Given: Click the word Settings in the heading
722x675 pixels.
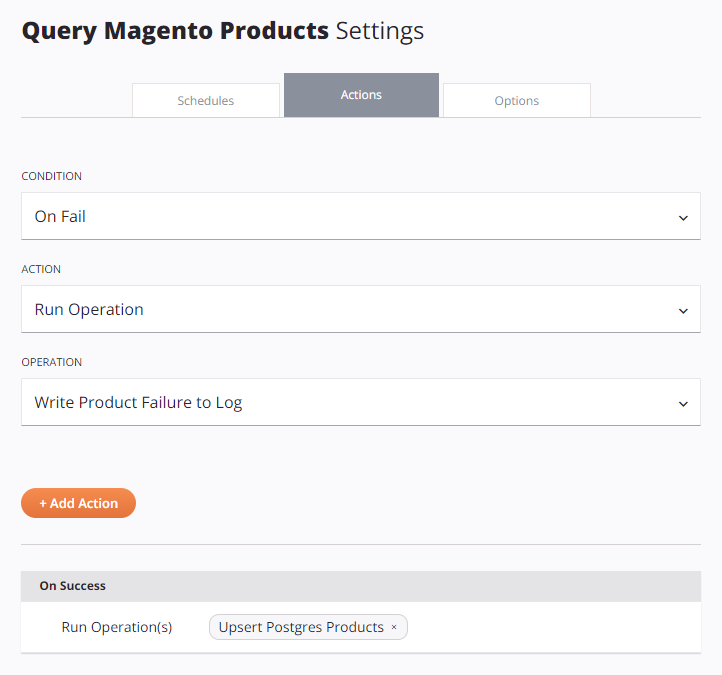Looking at the screenshot, I should tap(379, 31).
